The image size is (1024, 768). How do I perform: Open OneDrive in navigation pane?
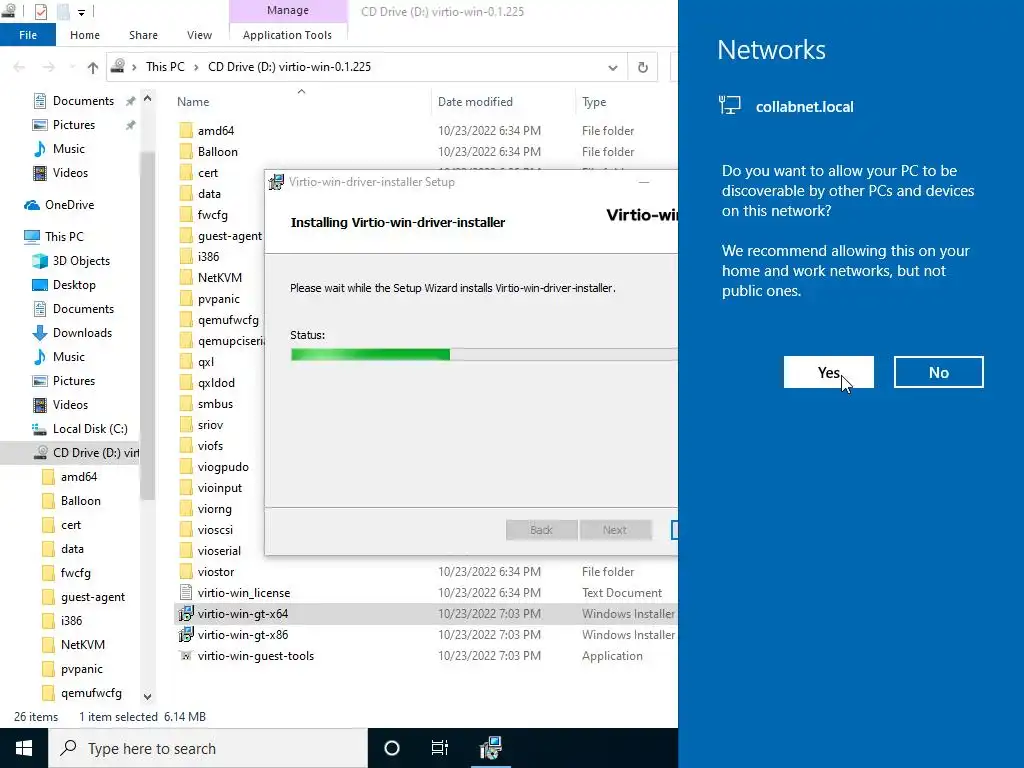coord(69,204)
